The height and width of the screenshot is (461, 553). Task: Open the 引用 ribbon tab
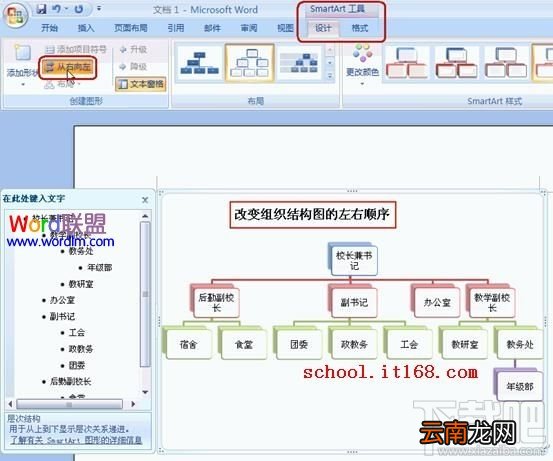tap(176, 28)
